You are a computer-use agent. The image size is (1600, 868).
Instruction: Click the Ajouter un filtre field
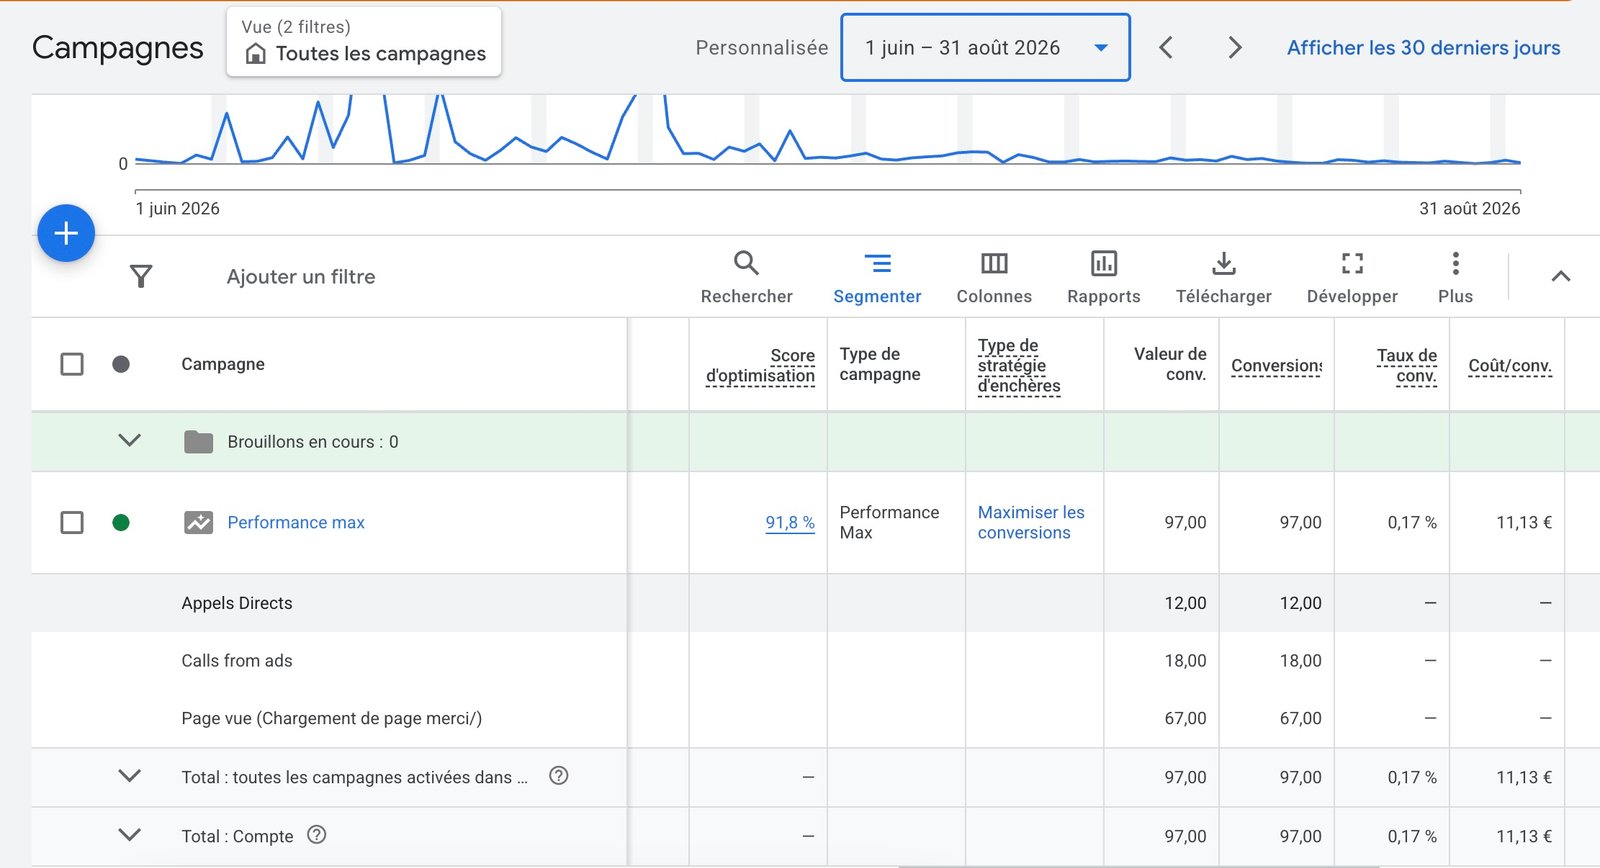tap(301, 276)
